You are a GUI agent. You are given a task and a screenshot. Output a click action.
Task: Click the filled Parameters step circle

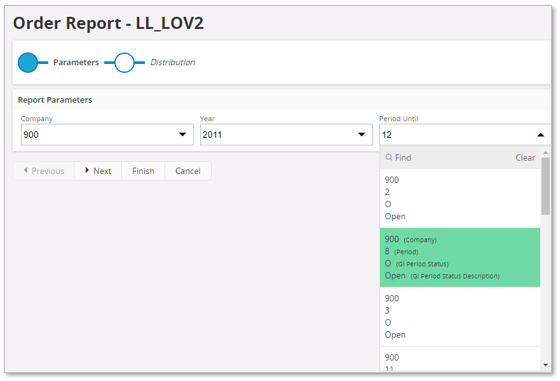[x=28, y=62]
